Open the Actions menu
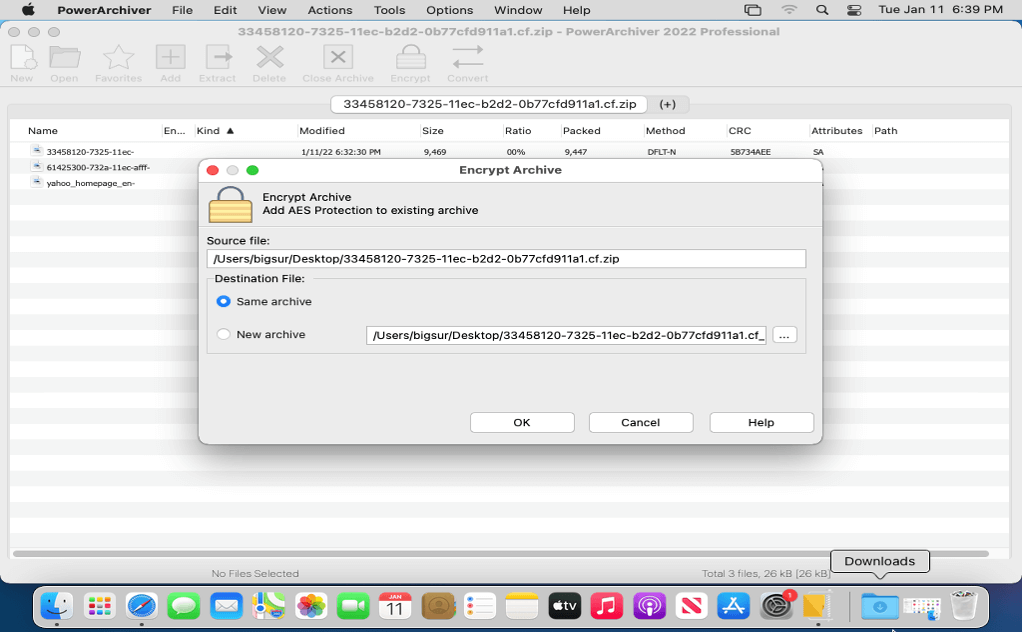Screen dimensions: 1022x632 point(329,10)
